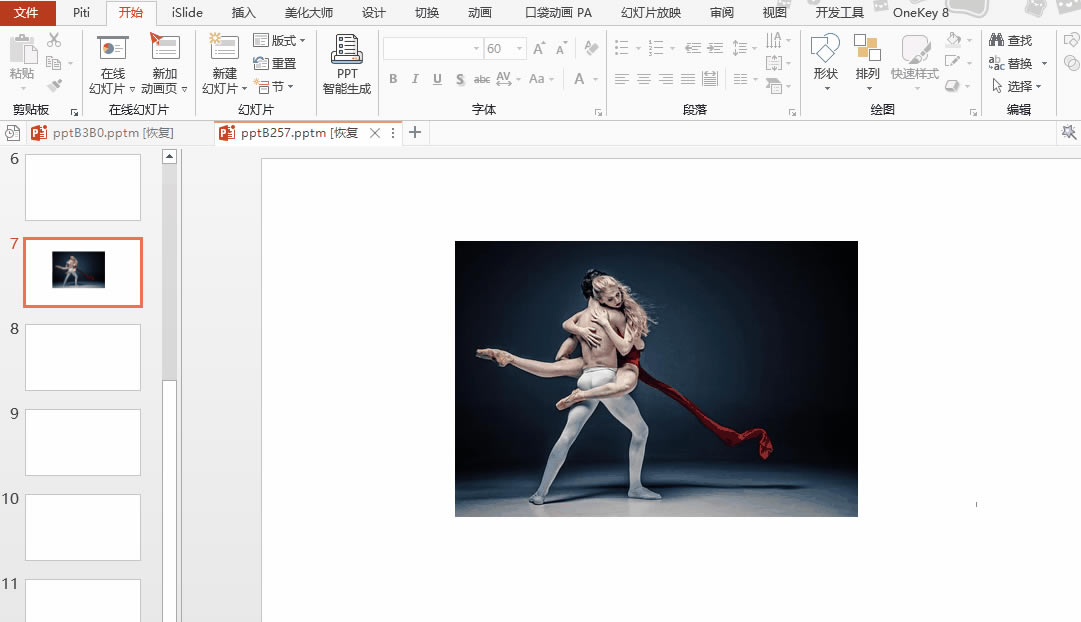
Task: Select the 剪切 (Cut) scissors icon
Action: click(x=54, y=40)
